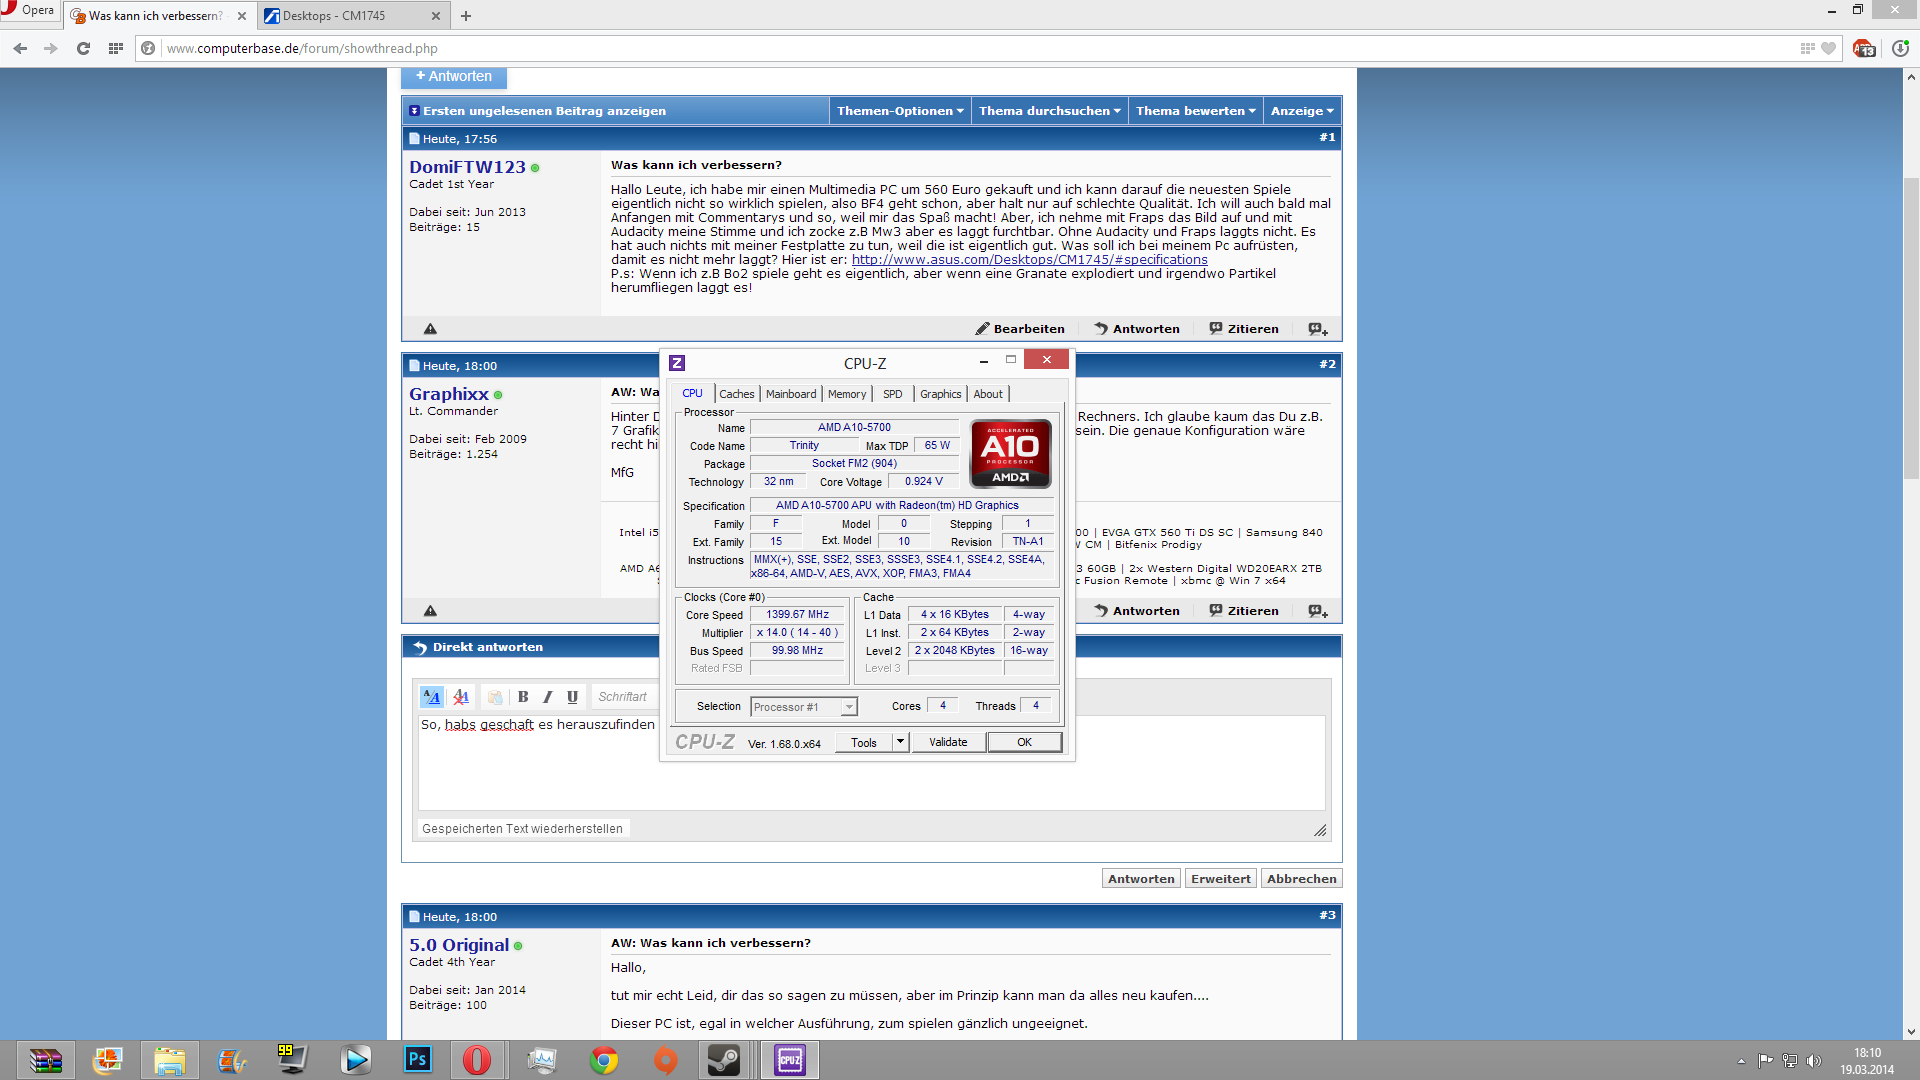
Task: Click the switch editor mode icon
Action: click(432, 697)
